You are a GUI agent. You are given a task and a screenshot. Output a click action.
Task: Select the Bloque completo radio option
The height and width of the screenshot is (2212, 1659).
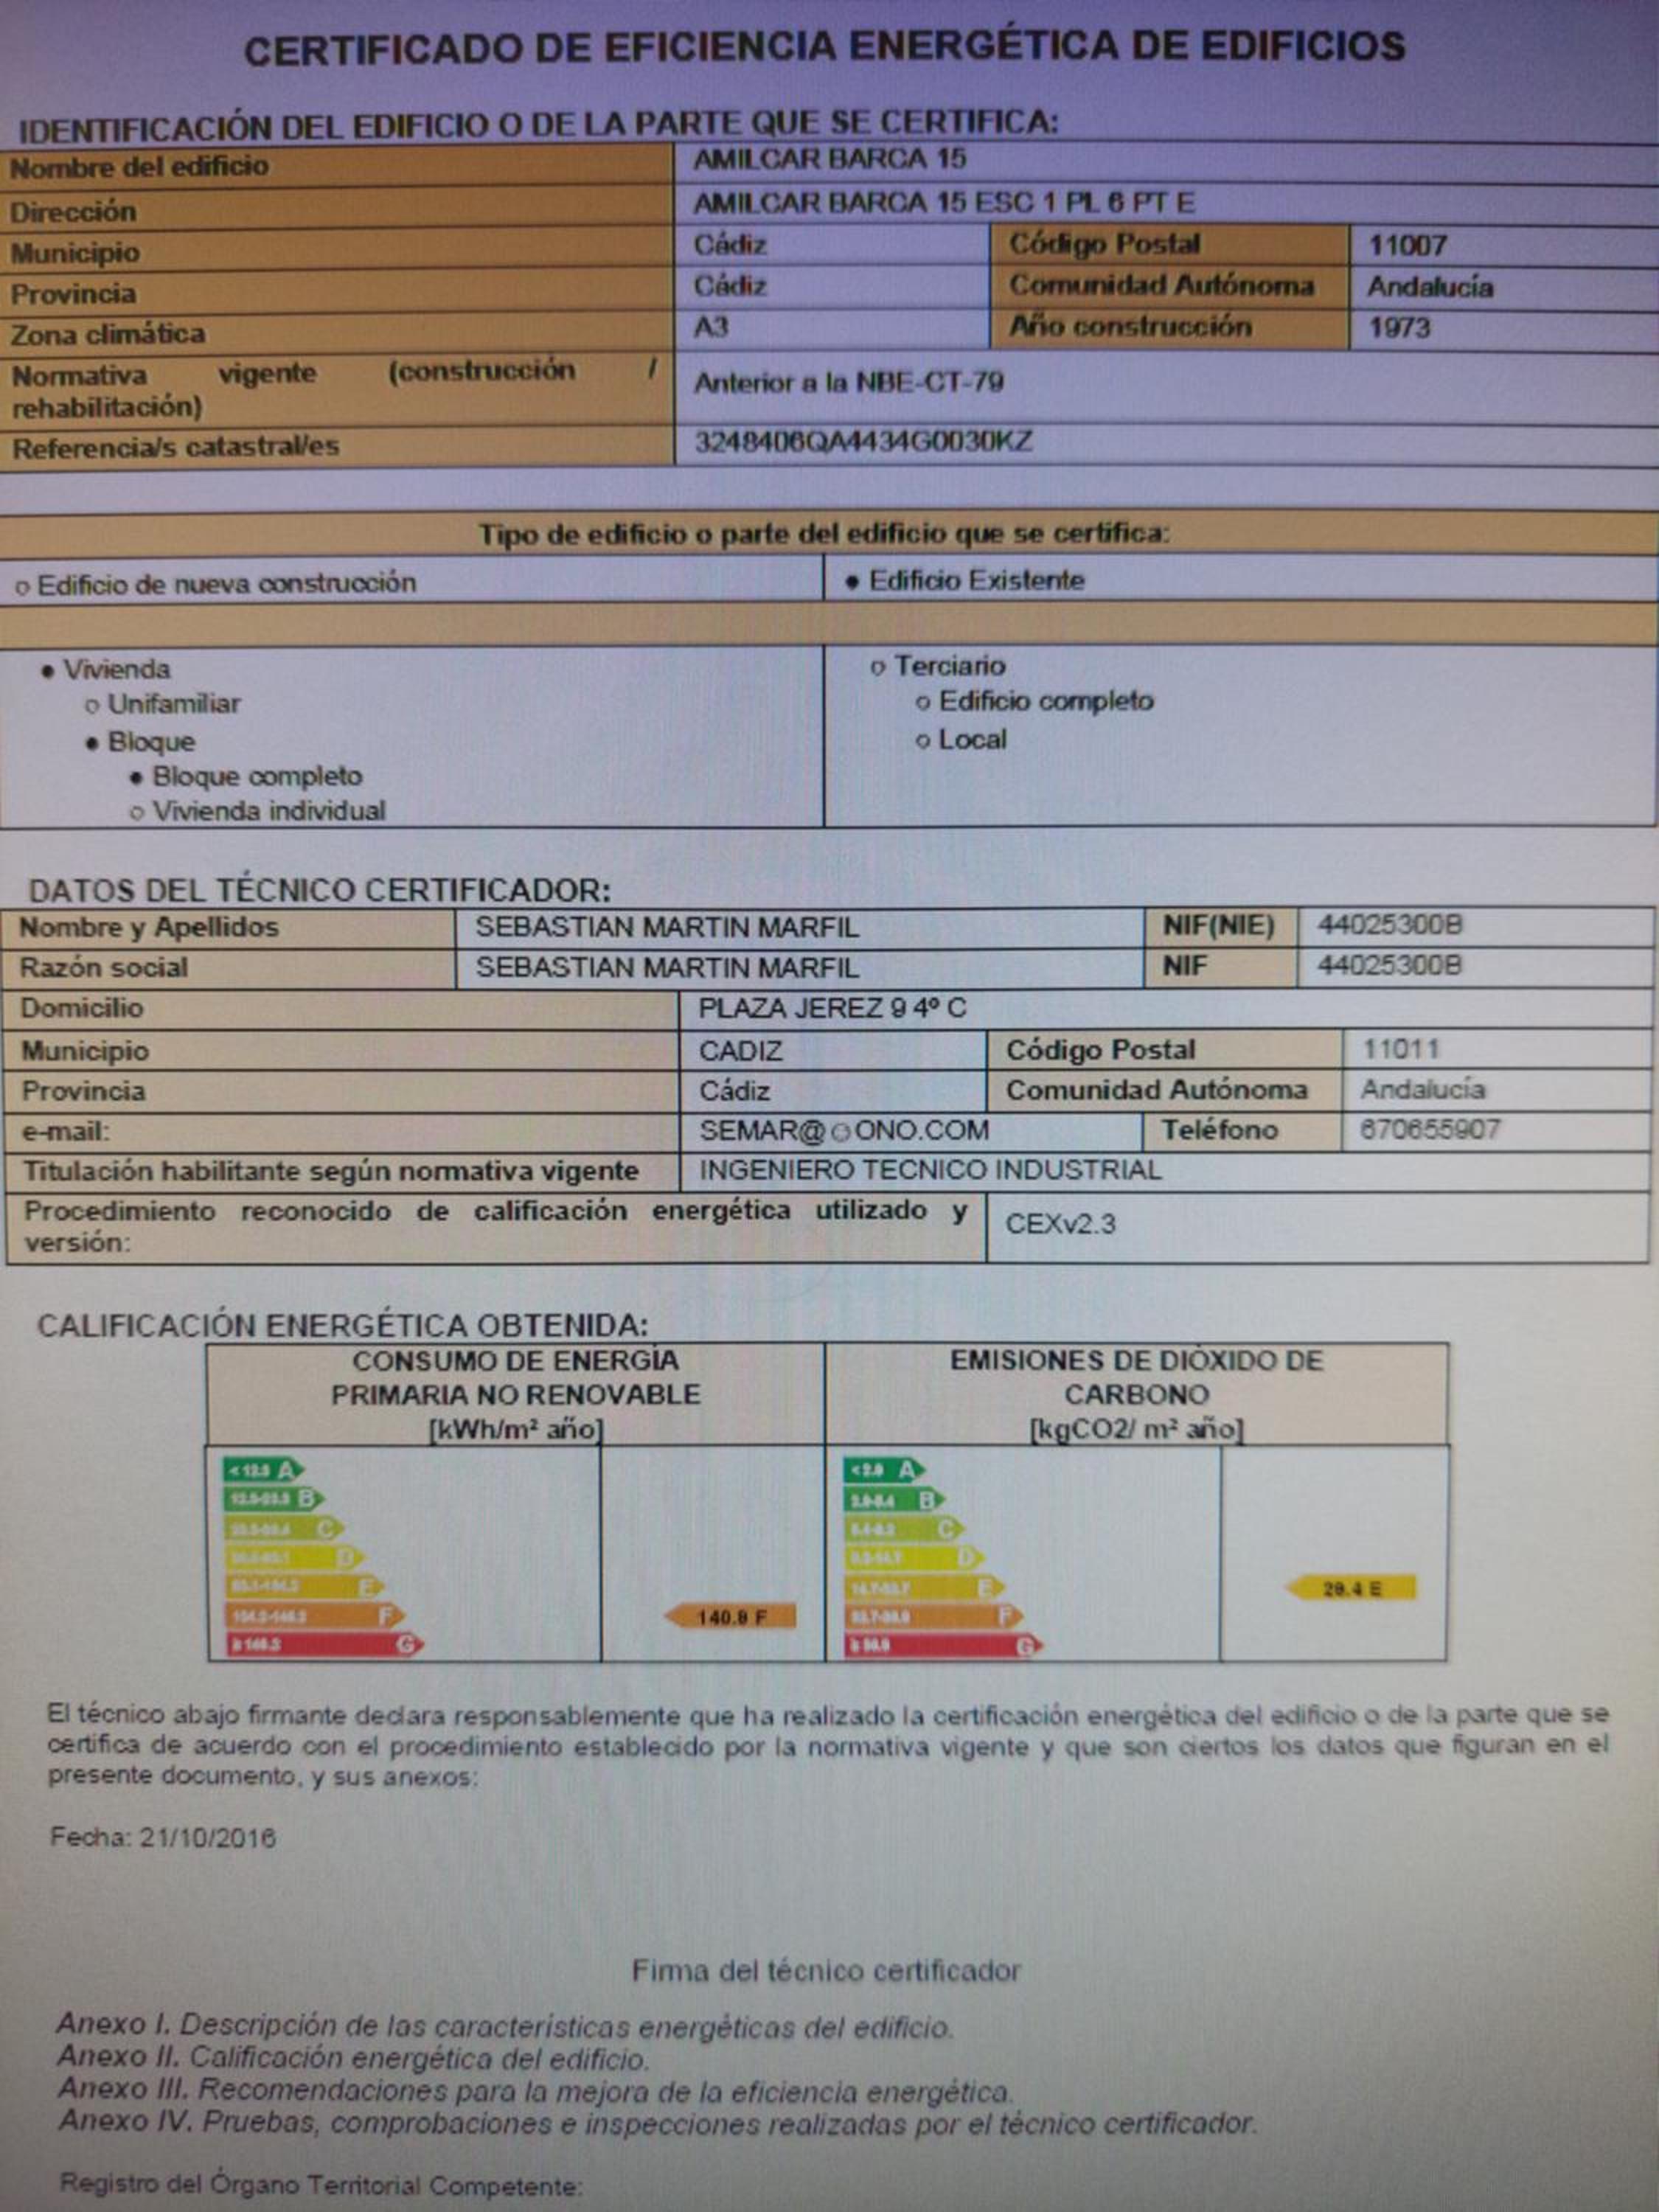[246, 777]
